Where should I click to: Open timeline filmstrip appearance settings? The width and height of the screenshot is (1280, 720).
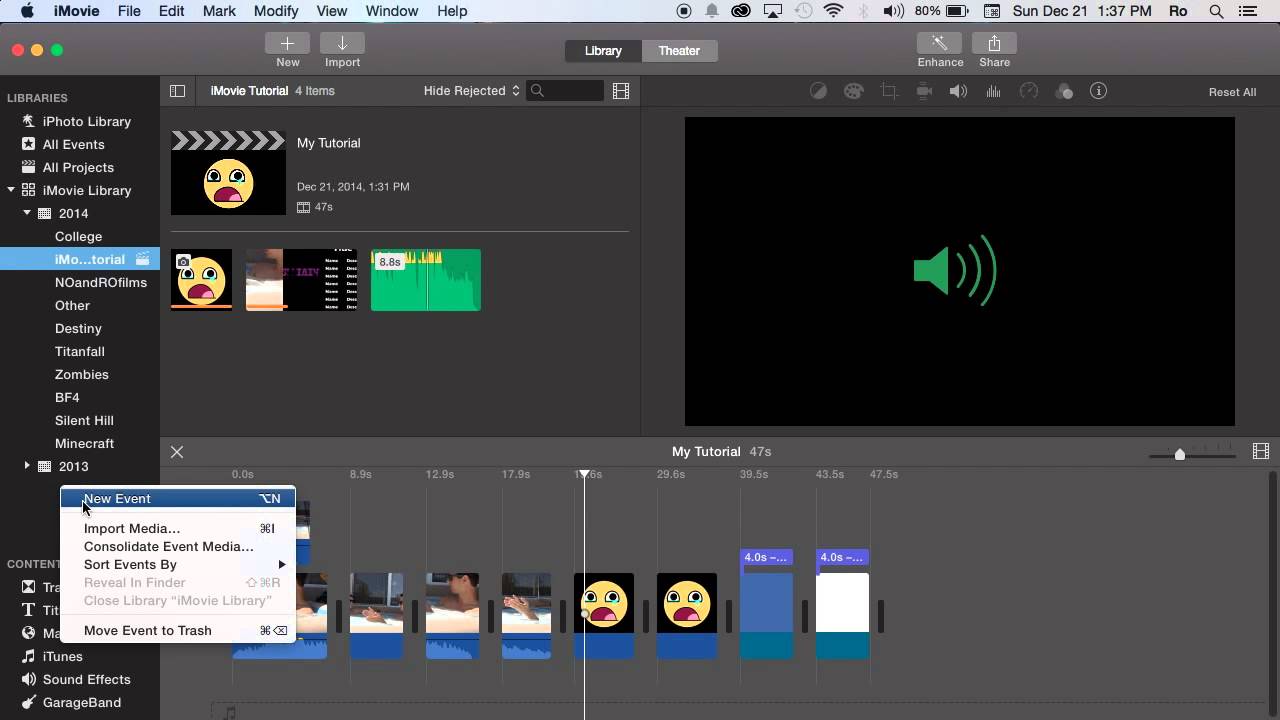point(1260,452)
